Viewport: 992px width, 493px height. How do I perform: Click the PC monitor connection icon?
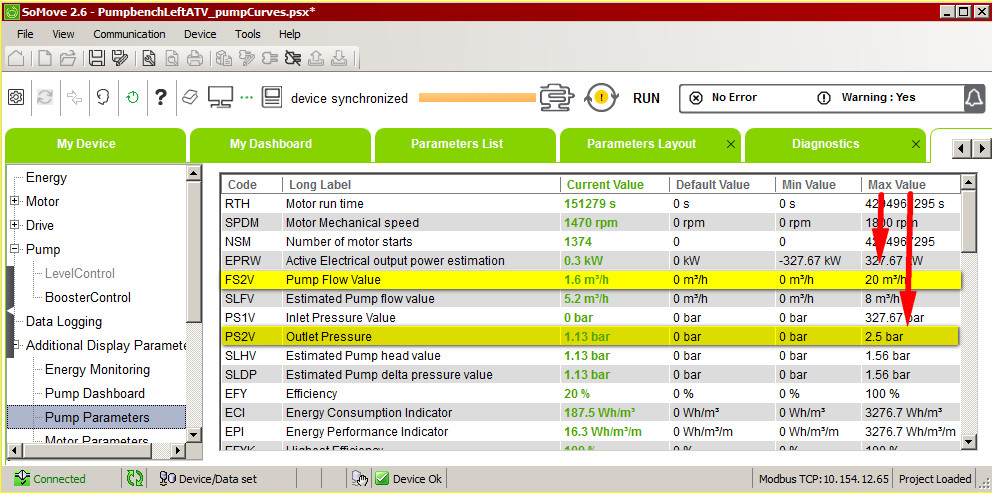tap(221, 98)
